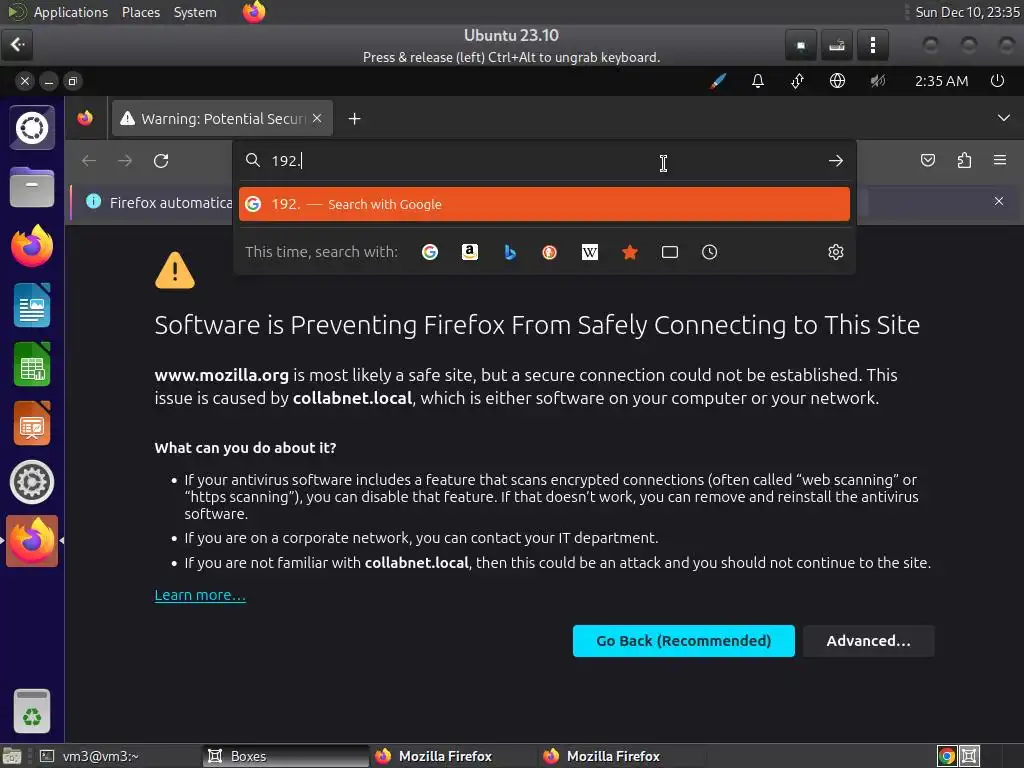1024x768 pixels.
Task: Open search settings gear in urlbar
Action: coord(835,252)
